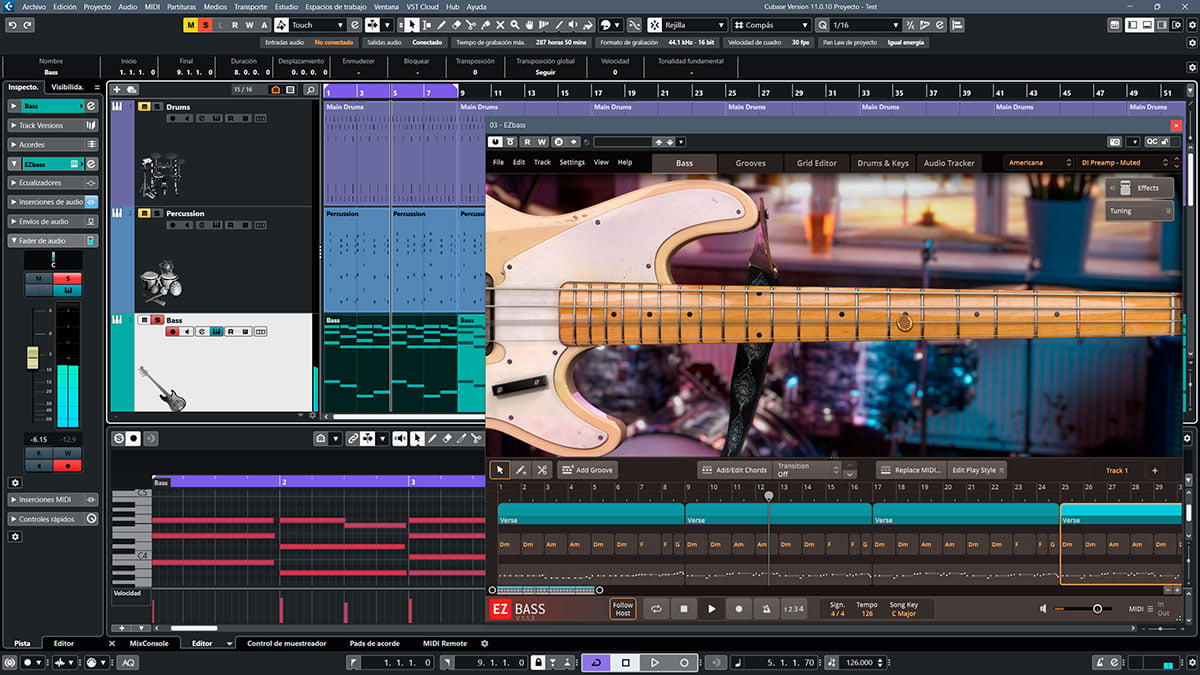Activate the Mute X tool
This screenshot has height=675, width=1200.
pos(502,25)
